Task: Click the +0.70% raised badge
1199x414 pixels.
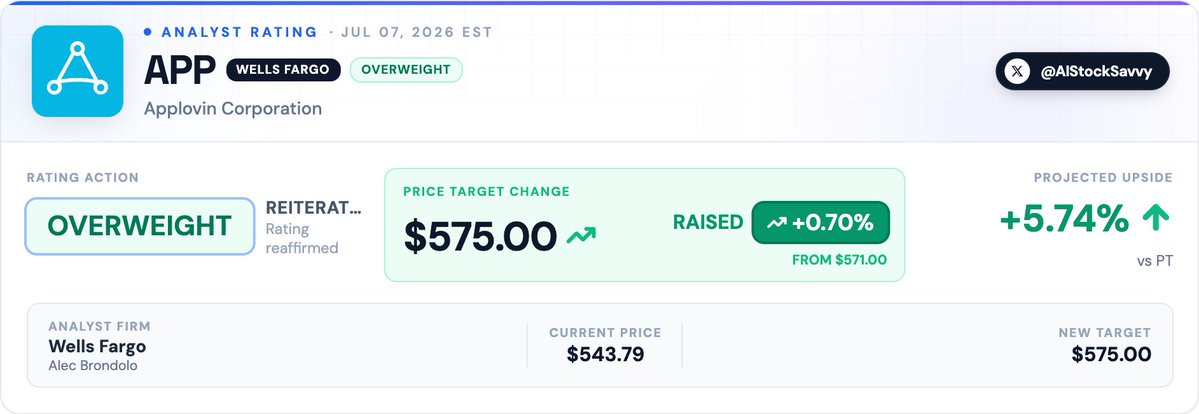Action: tap(820, 223)
